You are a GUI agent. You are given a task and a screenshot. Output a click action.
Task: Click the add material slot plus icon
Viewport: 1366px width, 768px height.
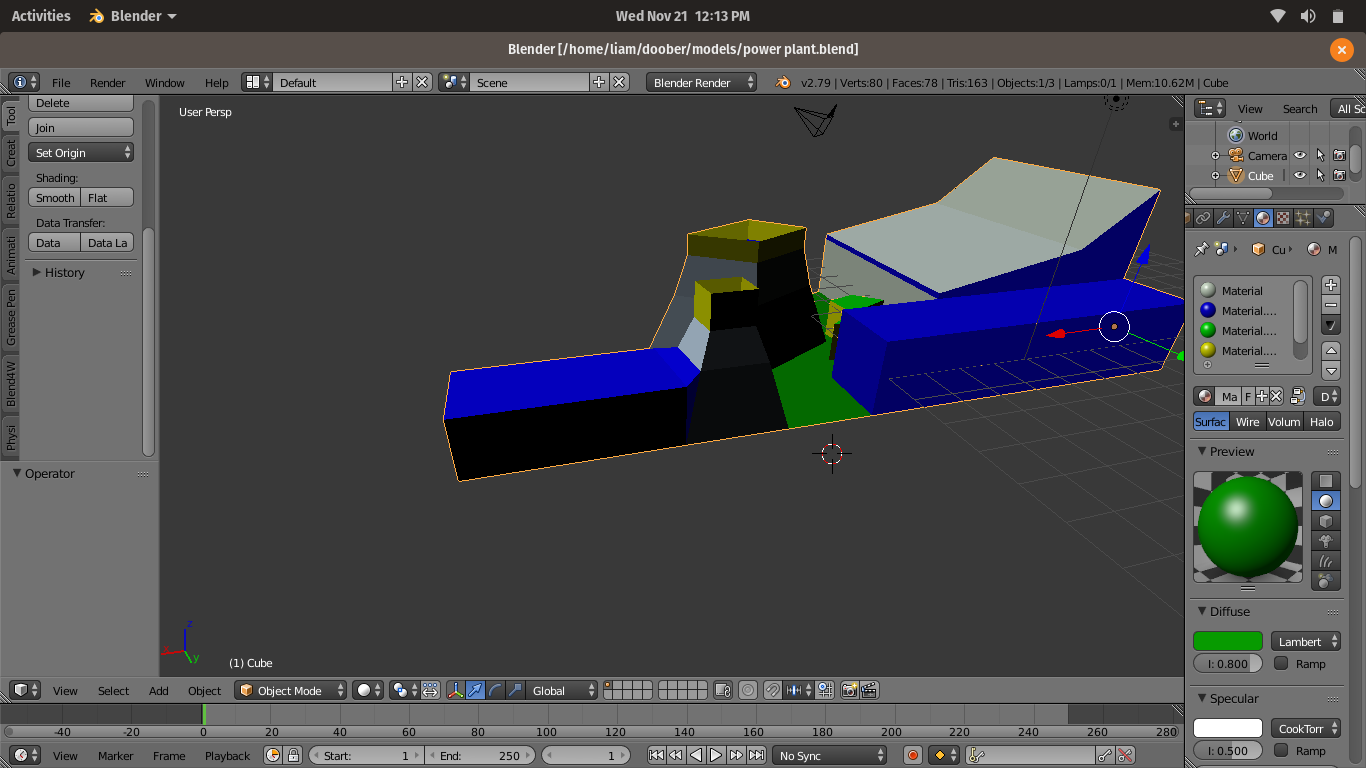tap(1331, 285)
